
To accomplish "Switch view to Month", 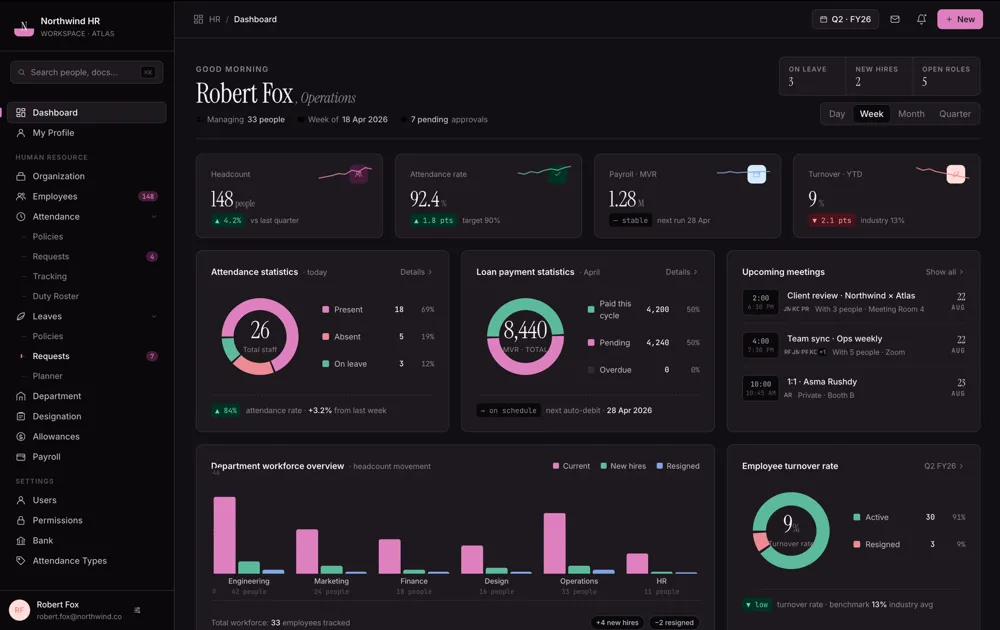I will [911, 114].
